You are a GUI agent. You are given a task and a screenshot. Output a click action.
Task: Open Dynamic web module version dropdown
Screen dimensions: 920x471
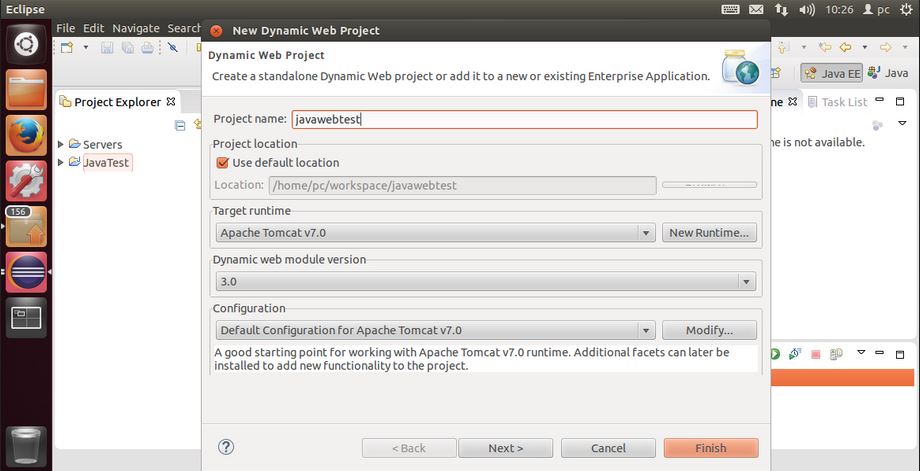point(485,282)
